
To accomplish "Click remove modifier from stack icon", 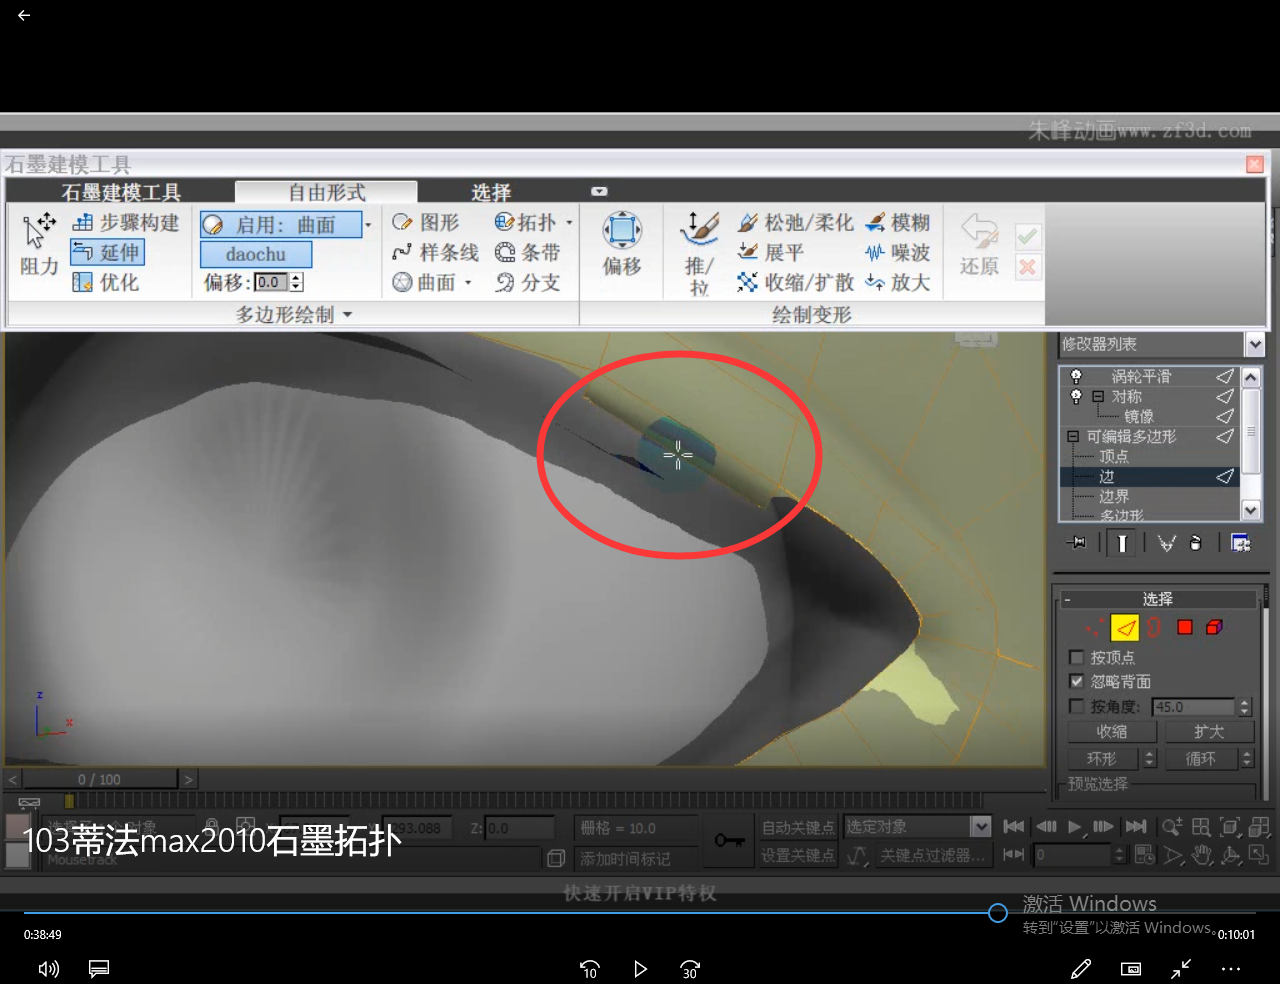I will [x=1196, y=543].
